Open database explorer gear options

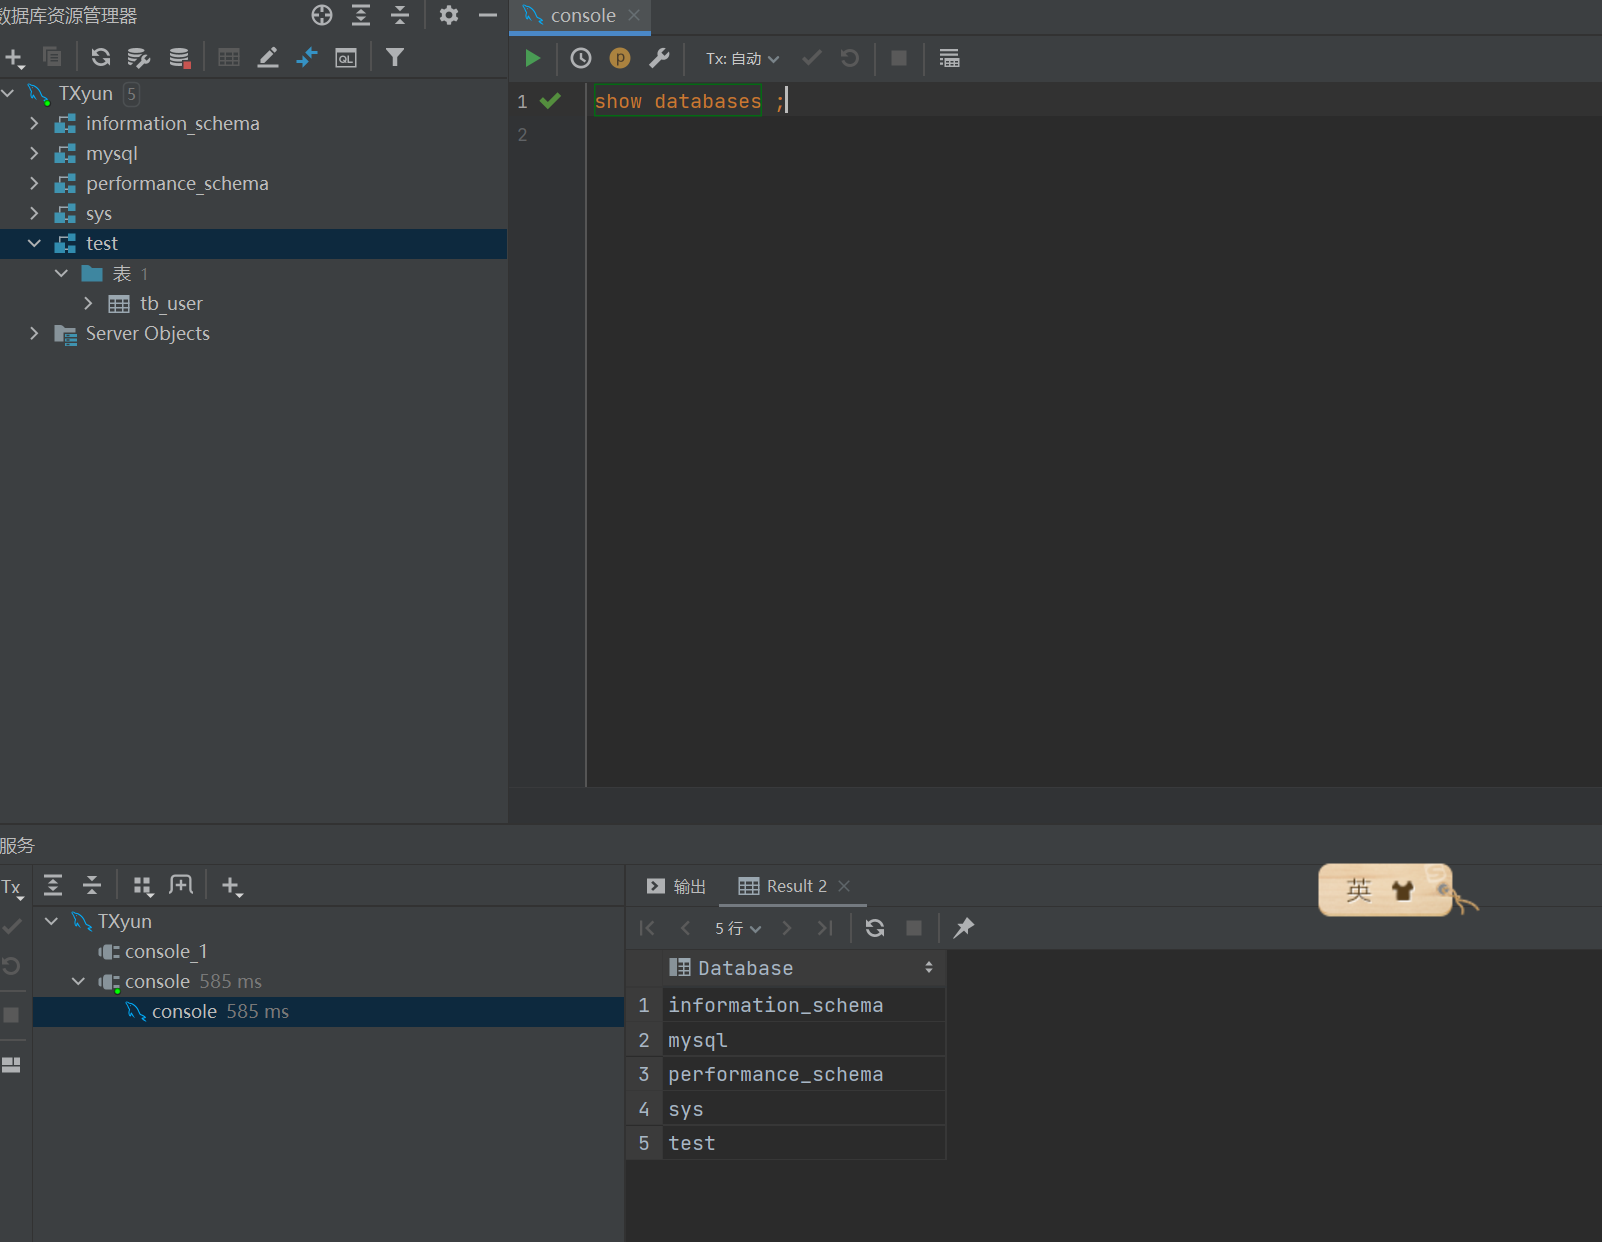(449, 15)
